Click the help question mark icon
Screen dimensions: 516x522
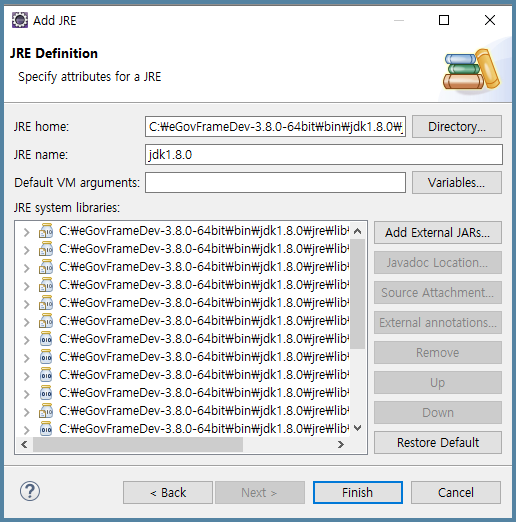(30, 491)
